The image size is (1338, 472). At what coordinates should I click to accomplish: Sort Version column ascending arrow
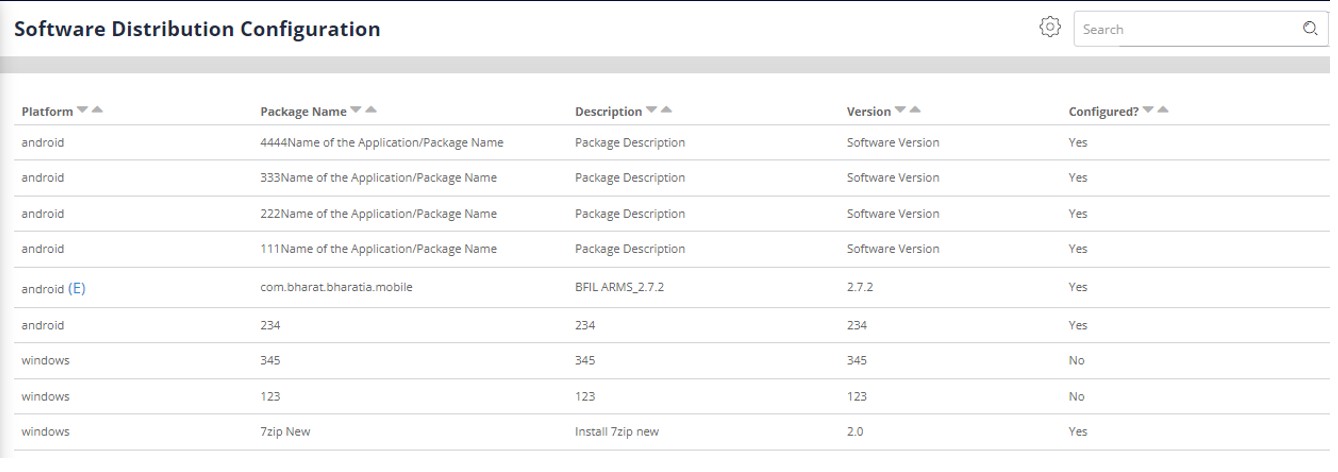[914, 110]
